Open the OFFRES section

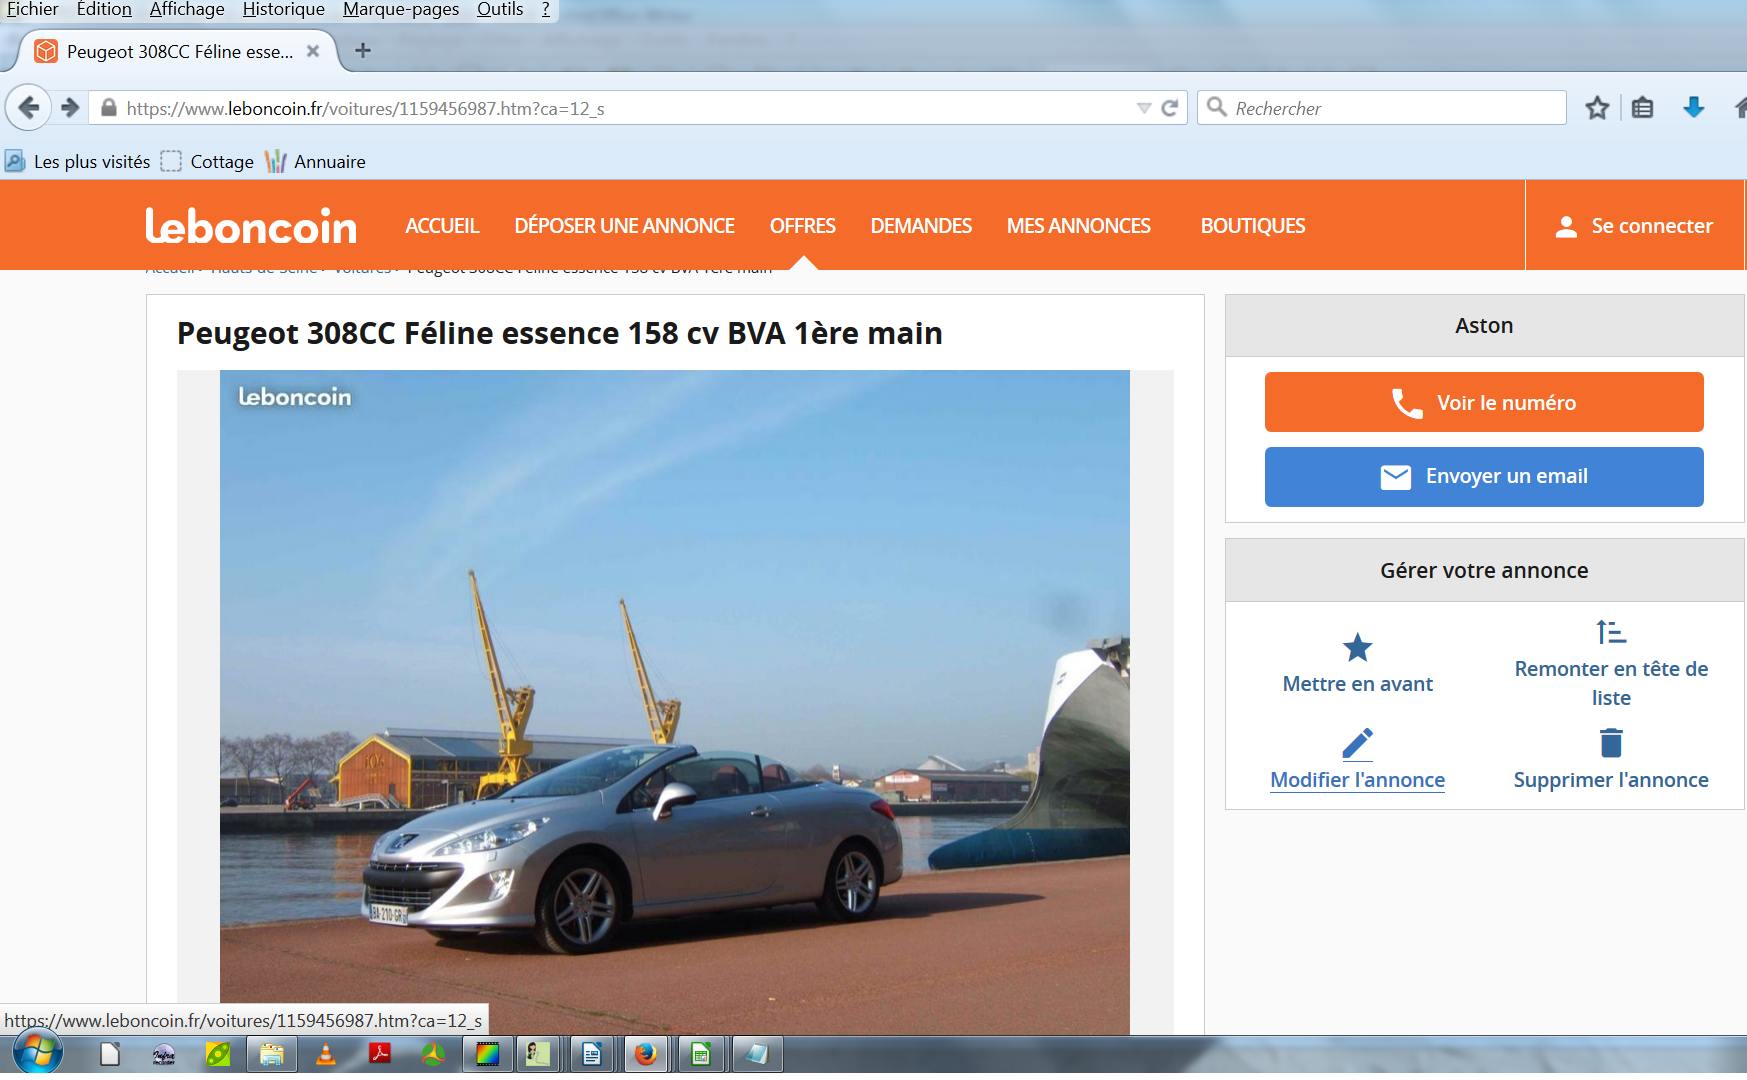click(x=803, y=226)
